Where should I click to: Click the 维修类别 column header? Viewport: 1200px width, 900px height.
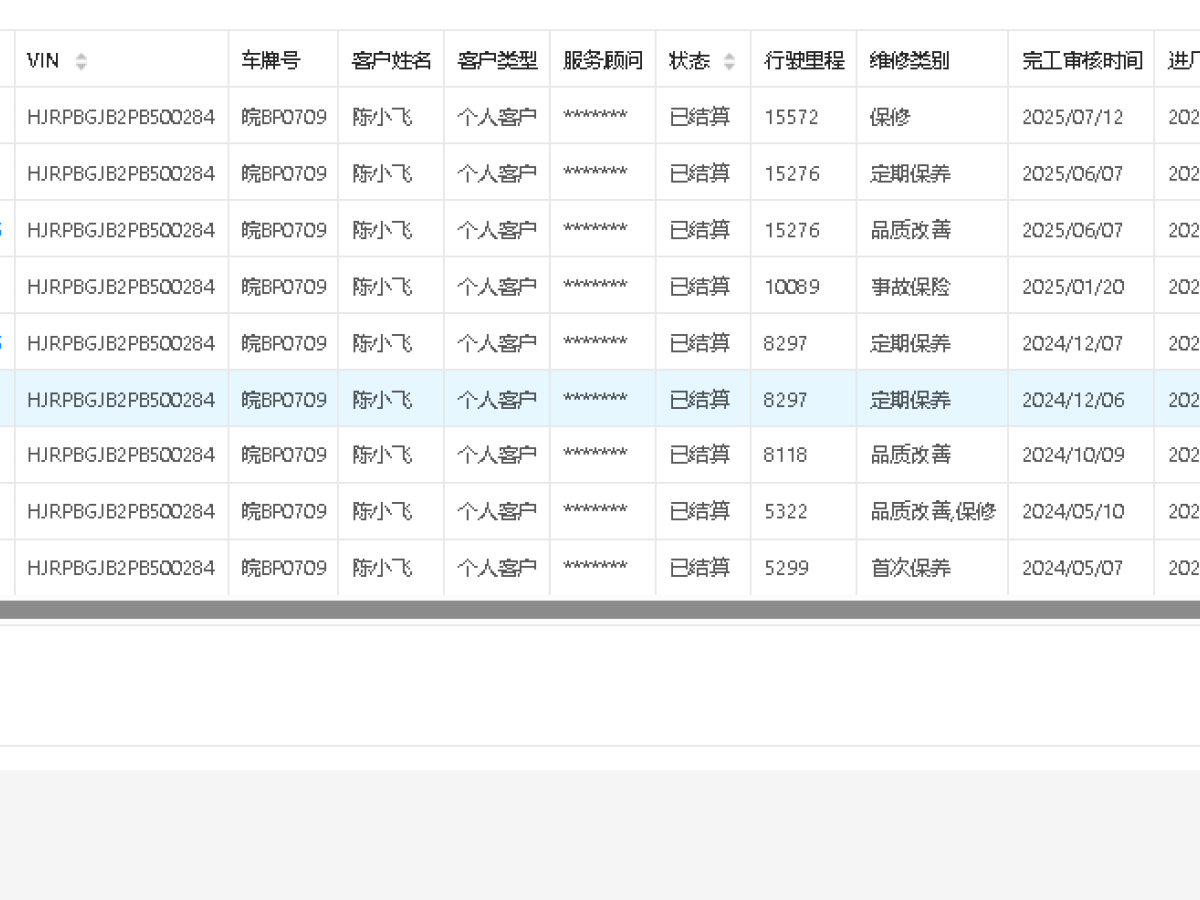click(910, 61)
